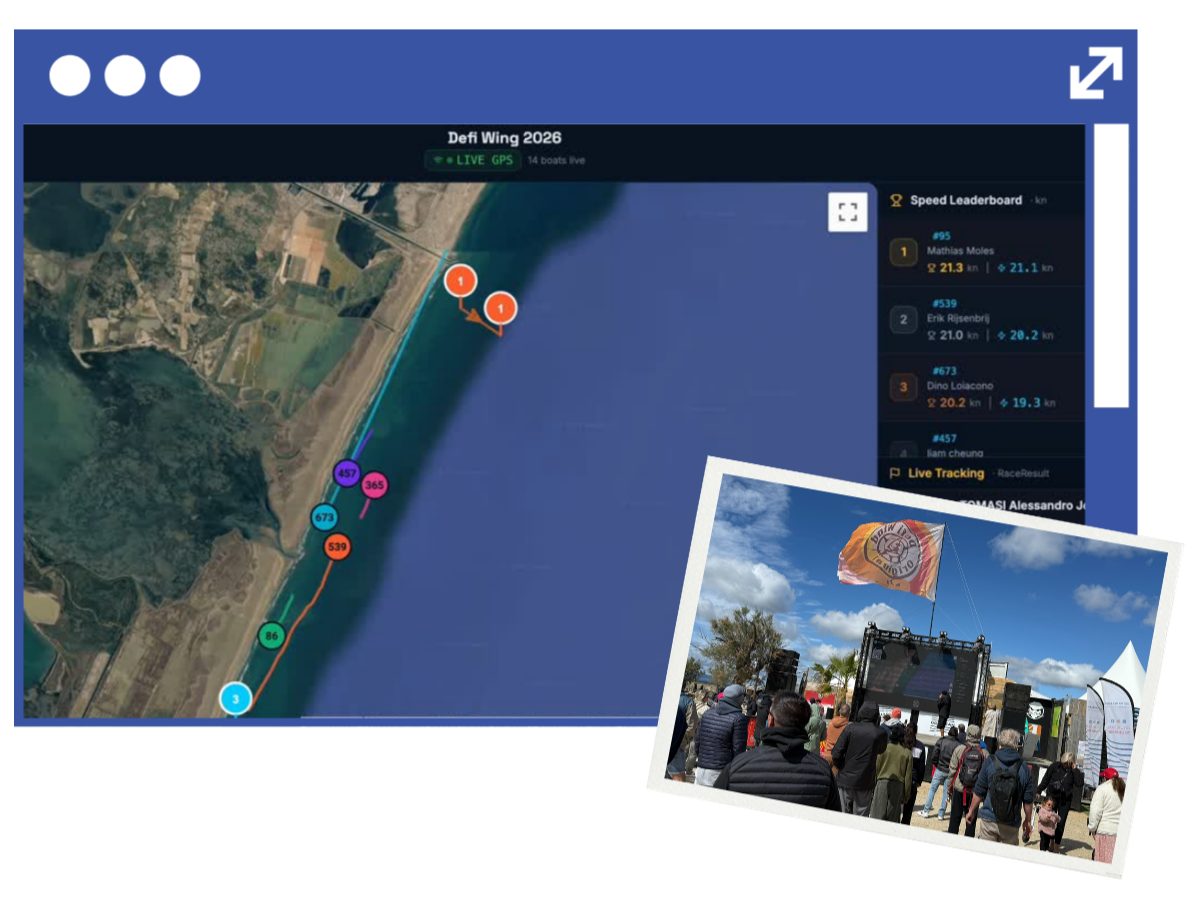
Task: Select green boat marker 86
Action: pyautogui.click(x=271, y=635)
